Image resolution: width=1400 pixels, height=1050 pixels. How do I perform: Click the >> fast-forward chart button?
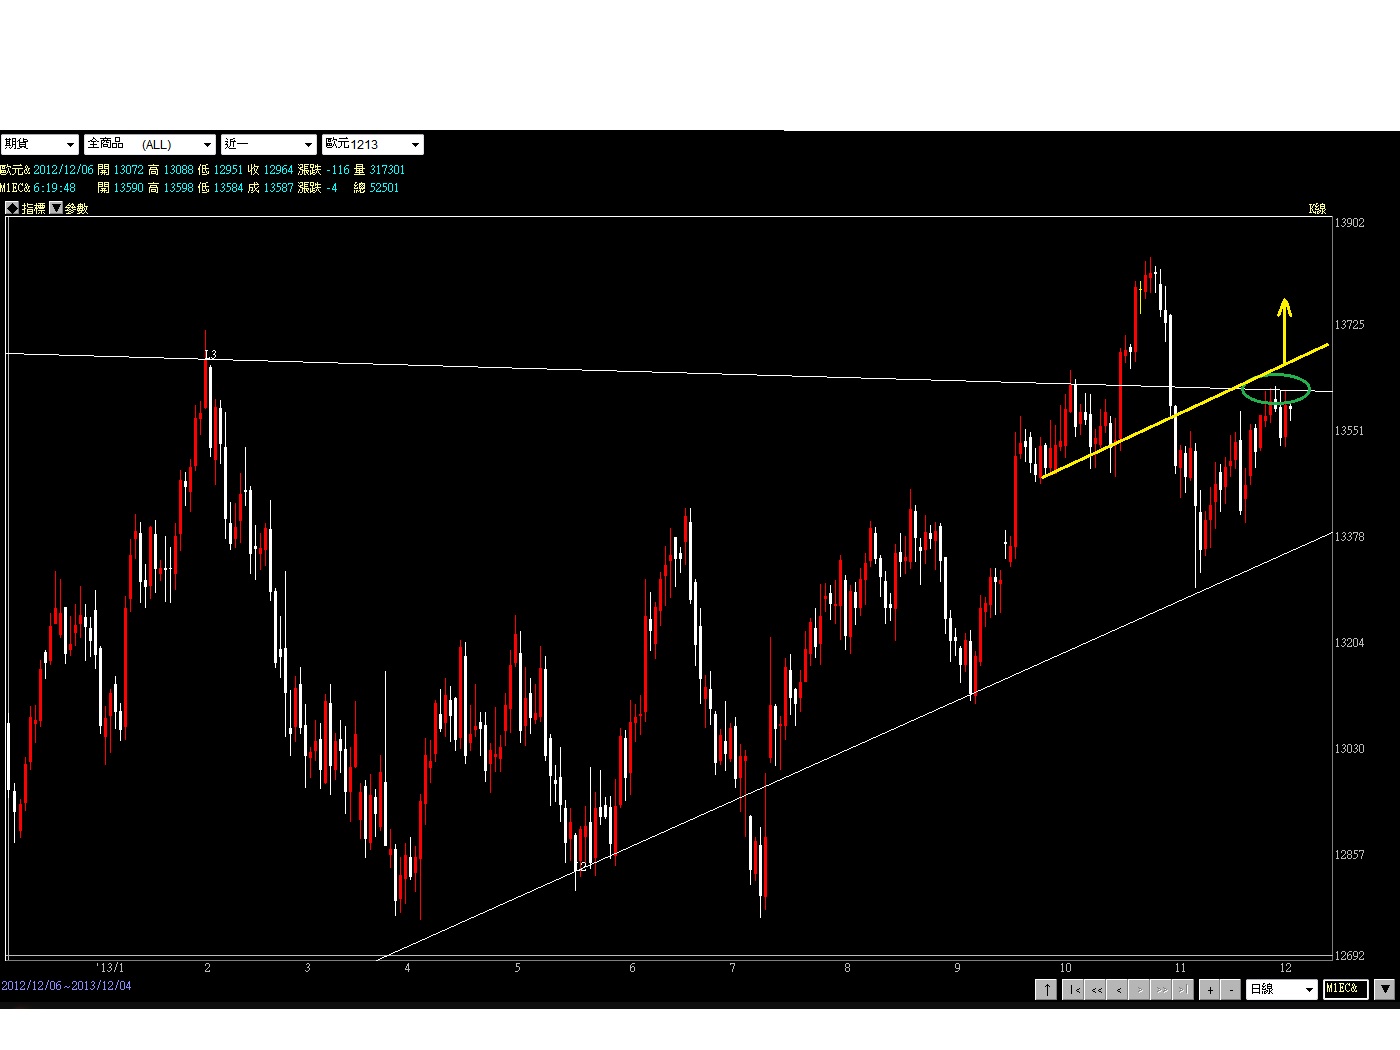(x=1162, y=989)
